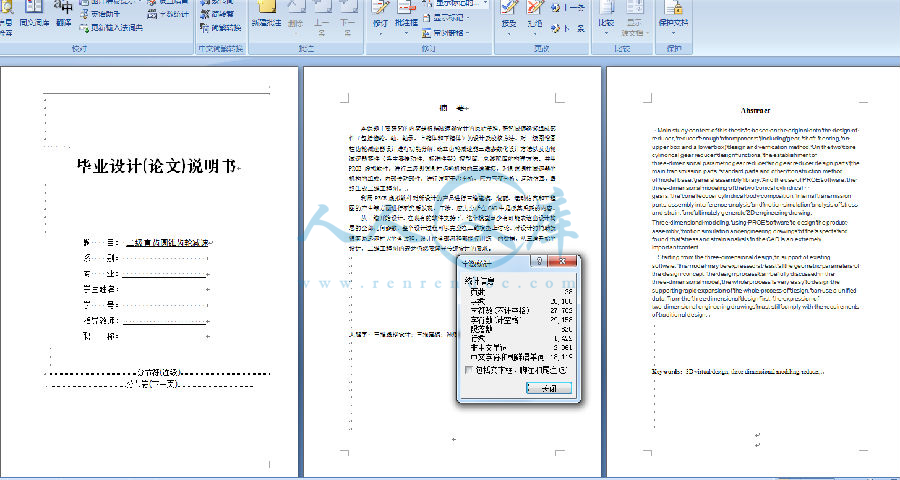Expand the Balloons dropdown arrow
Viewport: 900px width, 480px height.
(x=406, y=34)
